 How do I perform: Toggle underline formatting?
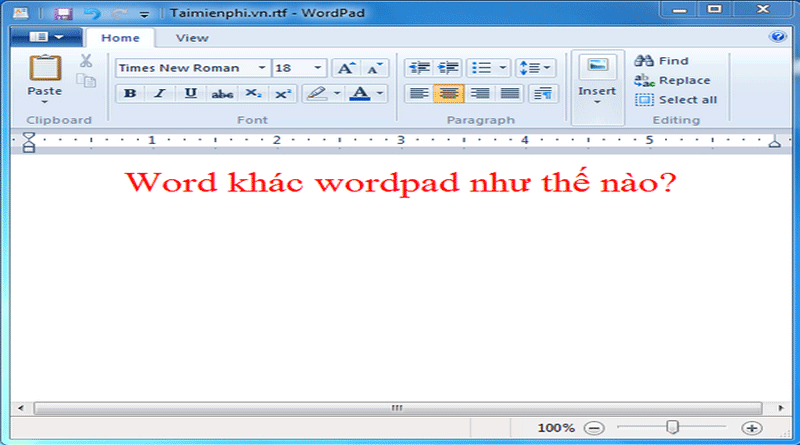pos(191,93)
